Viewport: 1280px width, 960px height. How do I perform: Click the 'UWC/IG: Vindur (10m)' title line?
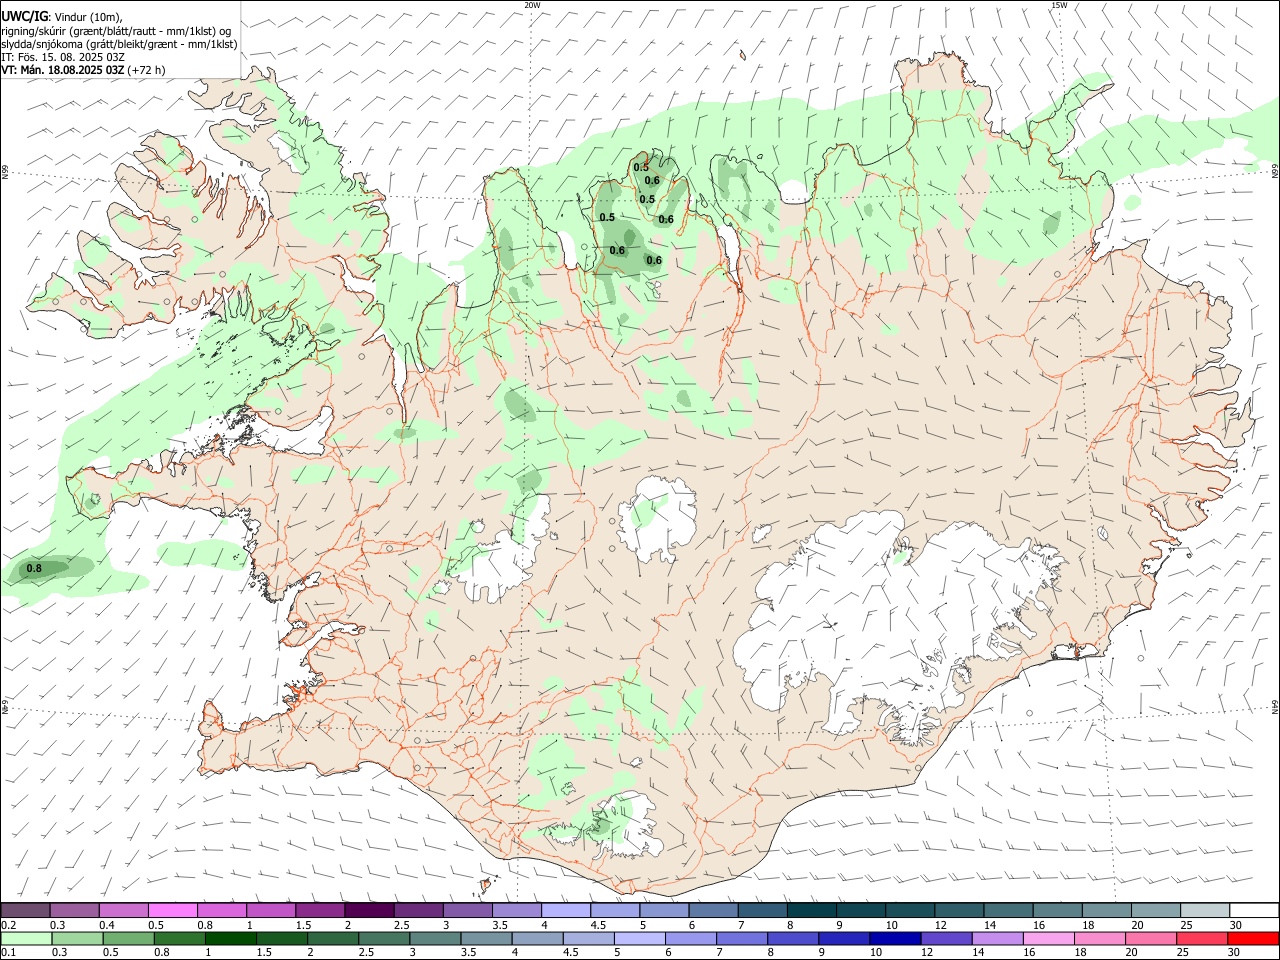click(62, 17)
